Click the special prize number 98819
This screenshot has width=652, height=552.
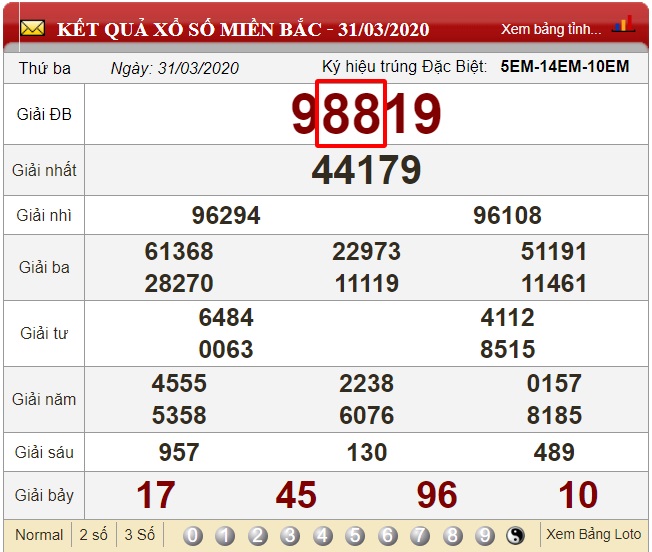click(366, 114)
